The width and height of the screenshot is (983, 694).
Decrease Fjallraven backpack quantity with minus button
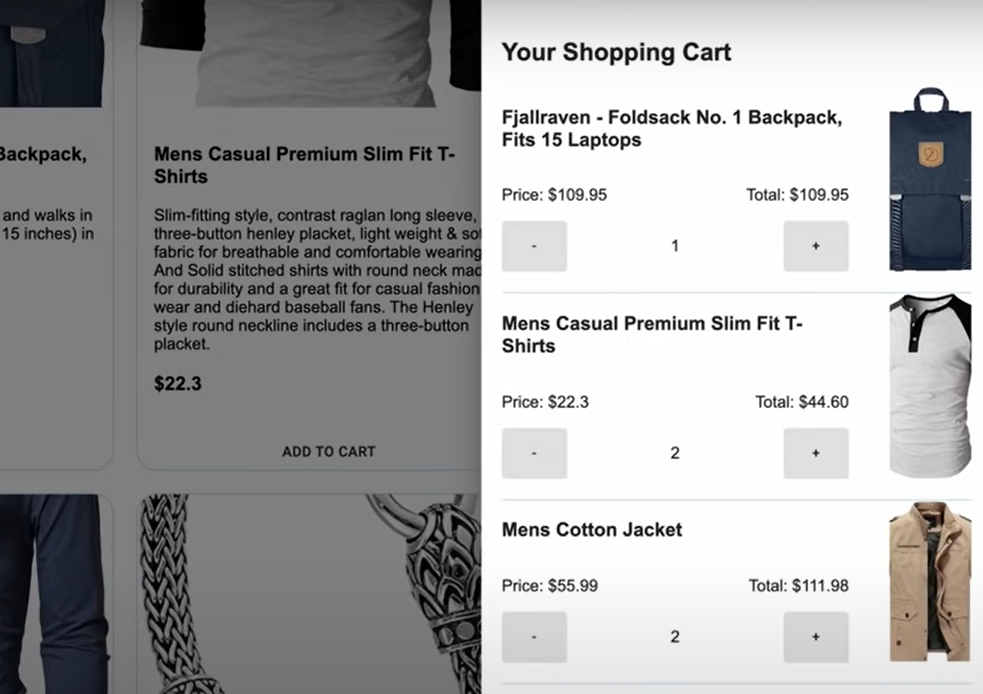534,246
